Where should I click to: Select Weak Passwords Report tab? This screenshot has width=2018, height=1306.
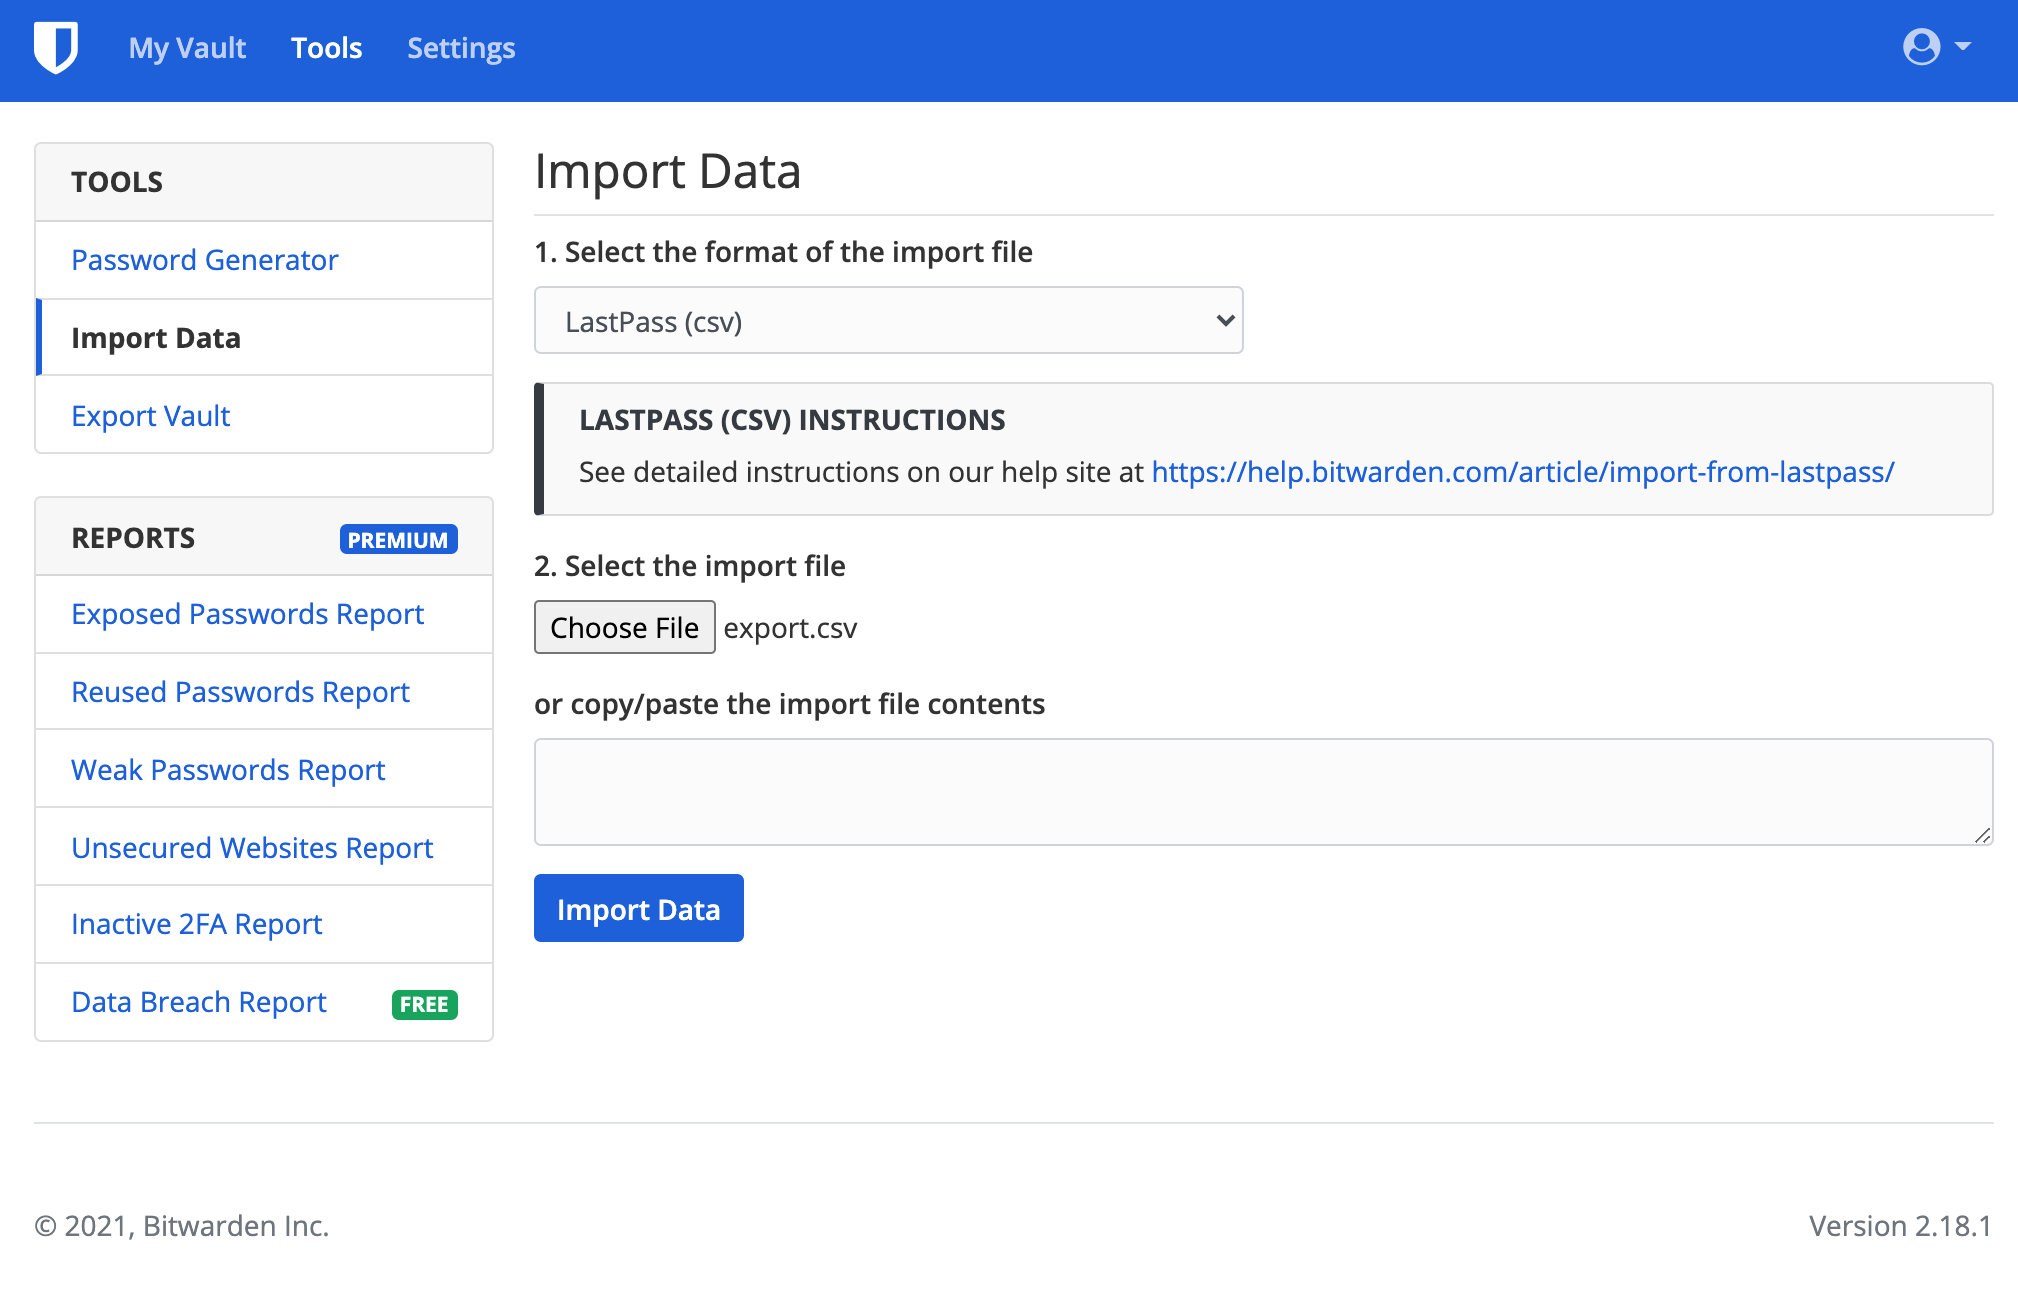click(x=228, y=769)
